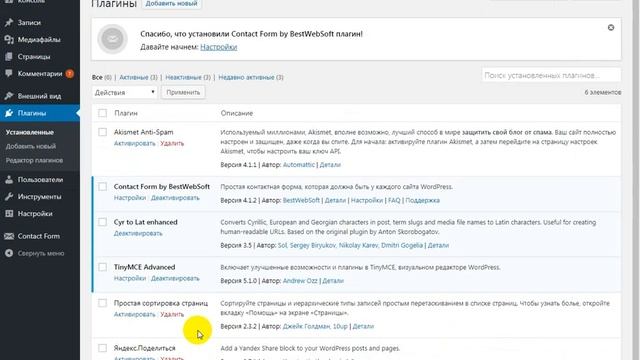Select Добавить новый submenu item in sidebar
Image resolution: width=640 pixels, height=360 pixels.
click(x=31, y=146)
